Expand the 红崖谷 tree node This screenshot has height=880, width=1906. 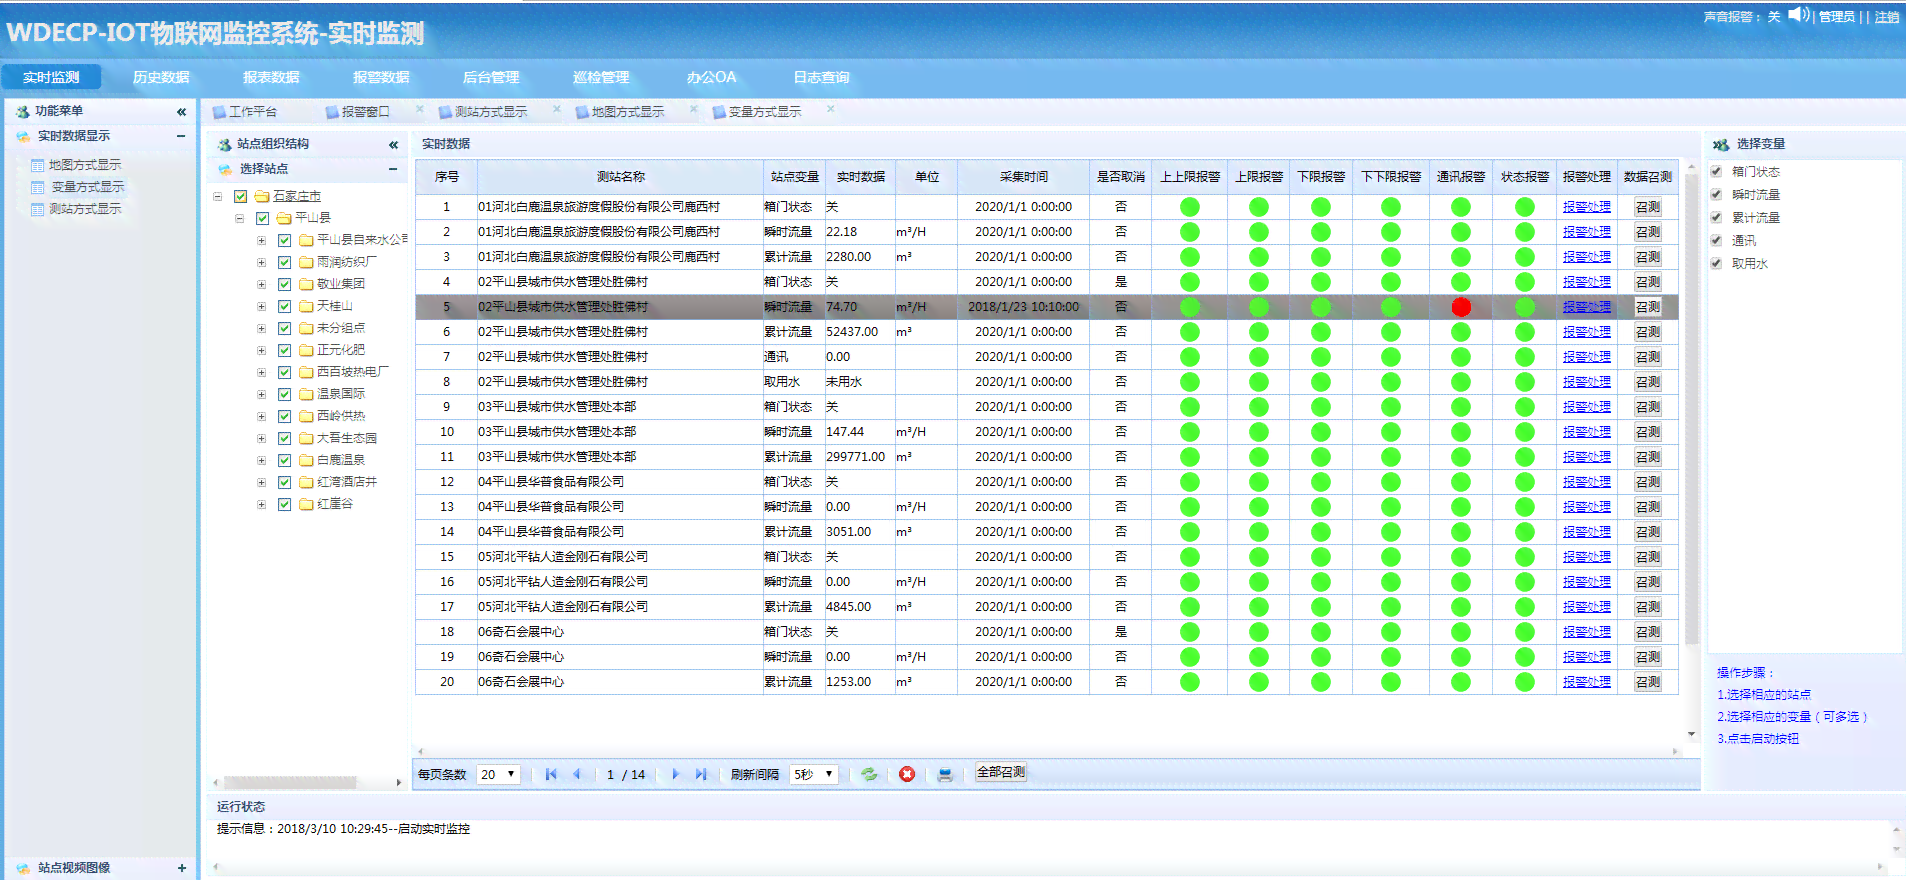[262, 504]
